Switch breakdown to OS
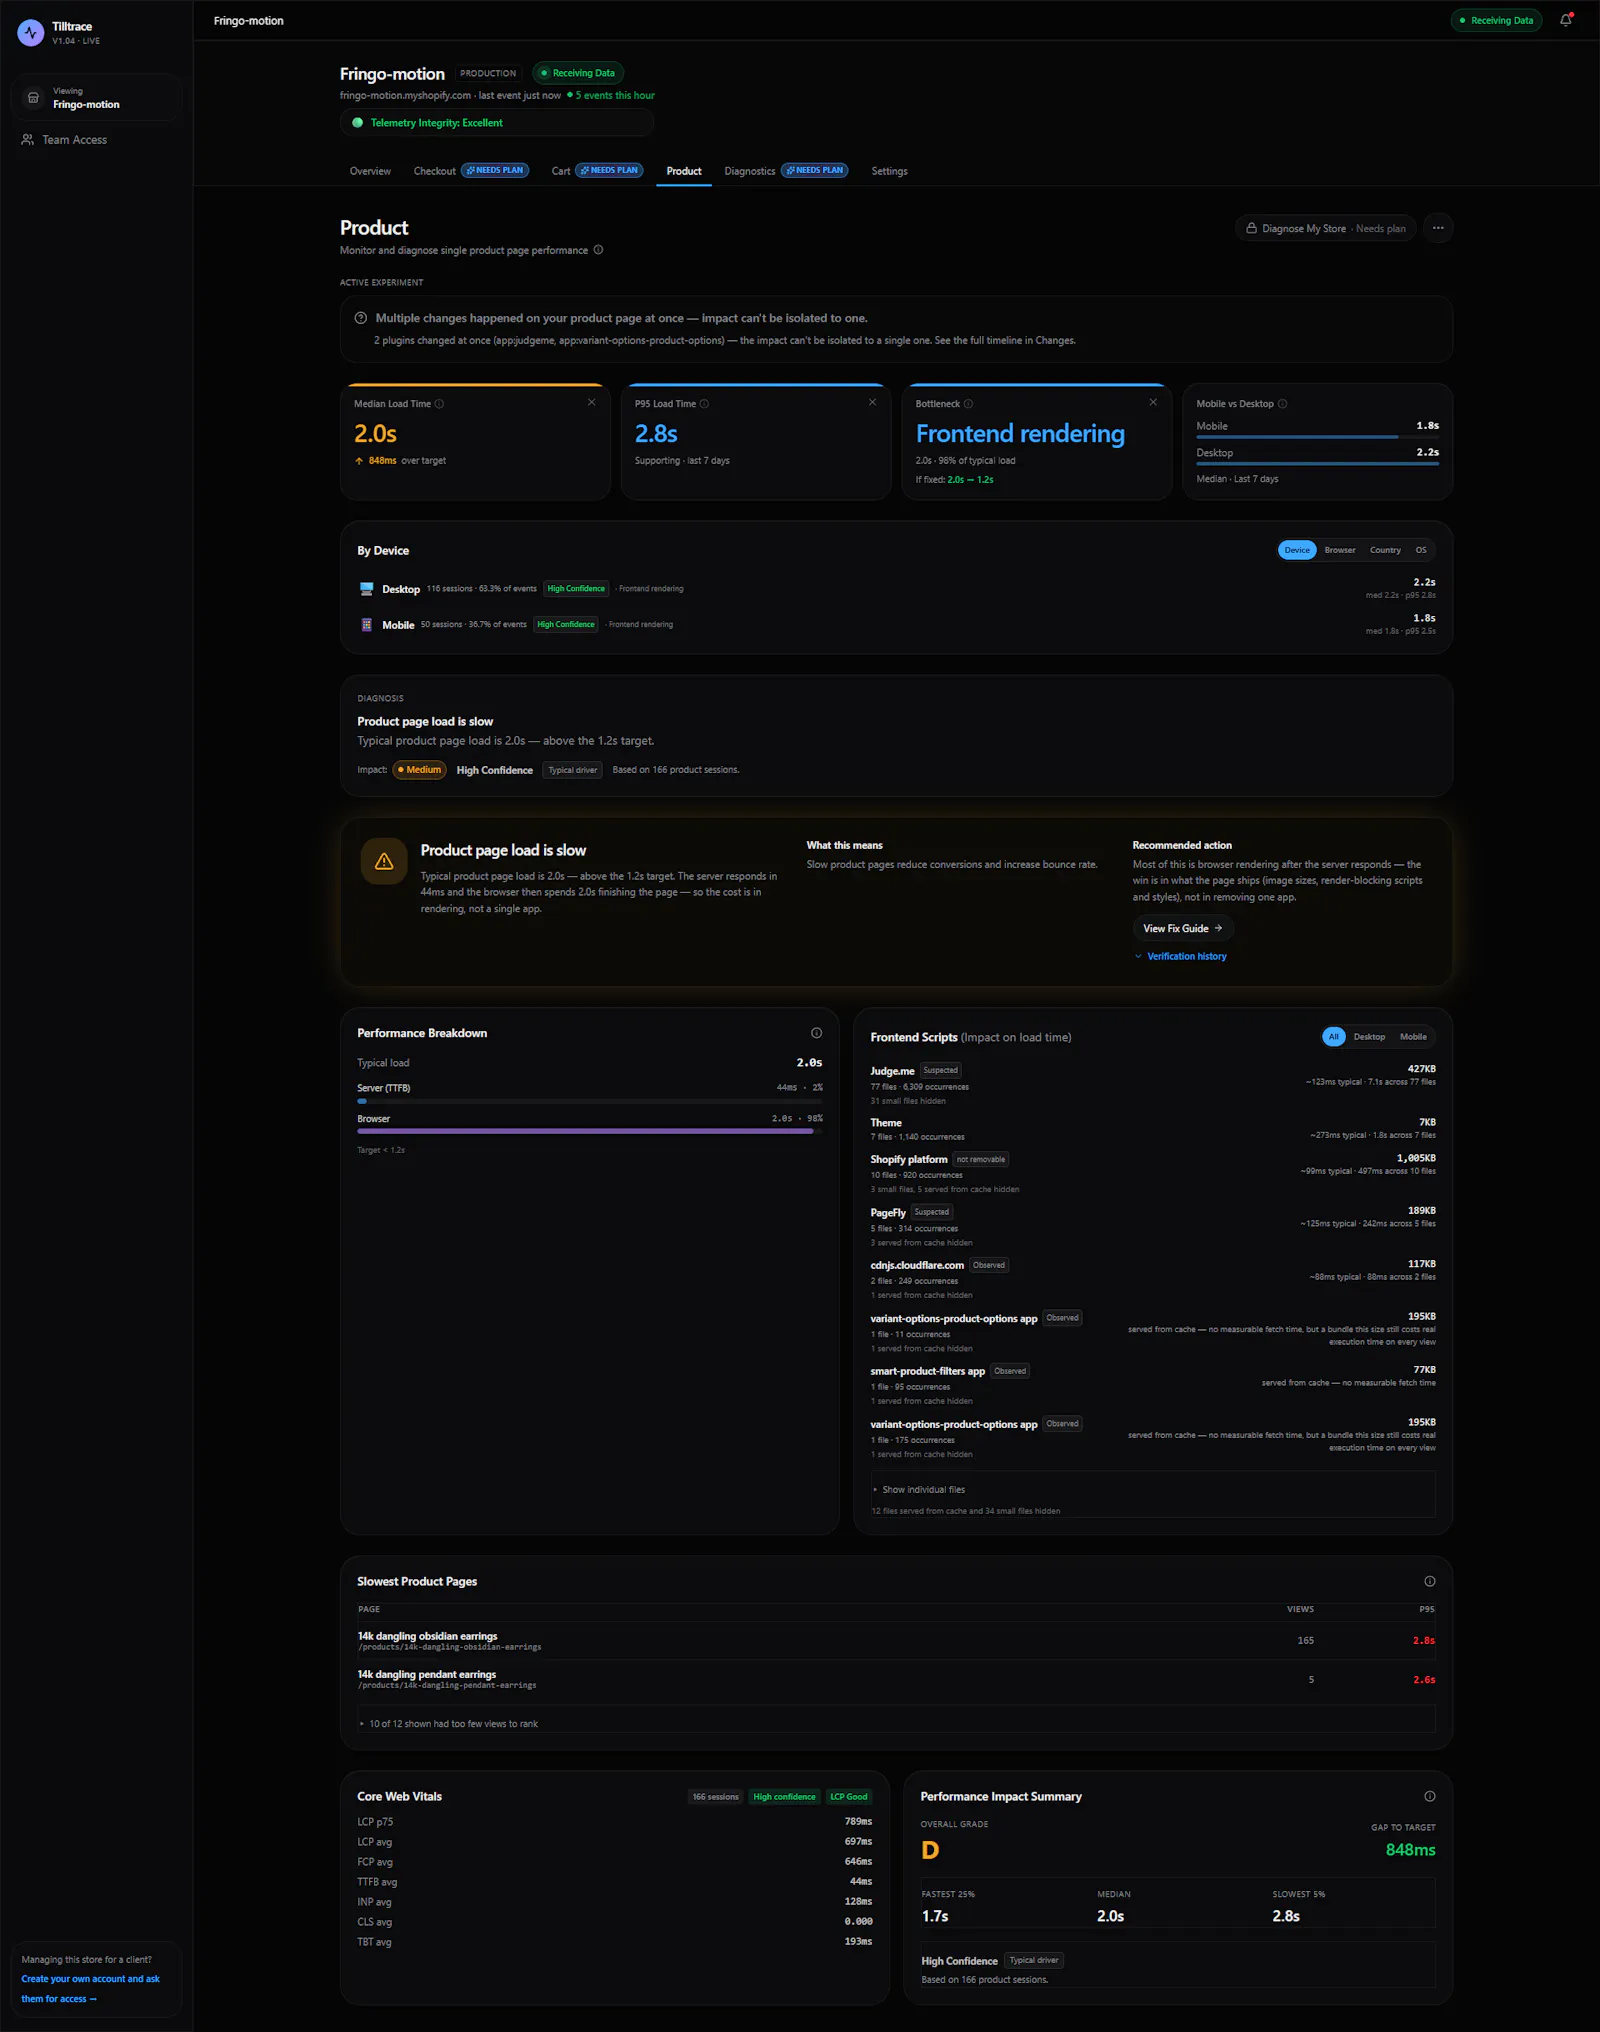The width and height of the screenshot is (1600, 2032). point(1421,550)
